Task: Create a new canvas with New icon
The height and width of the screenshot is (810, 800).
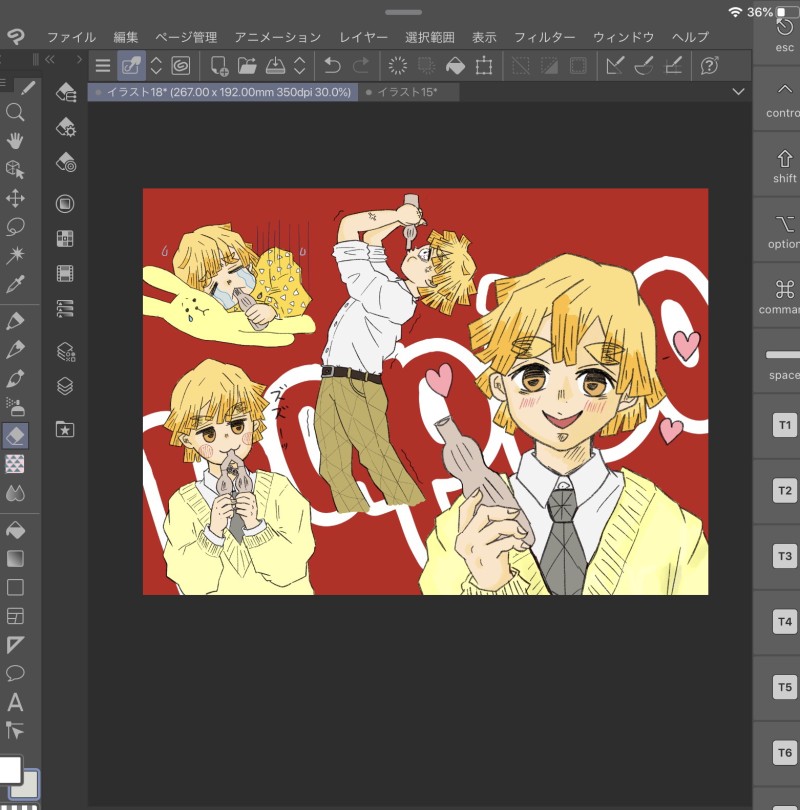Action: point(219,66)
